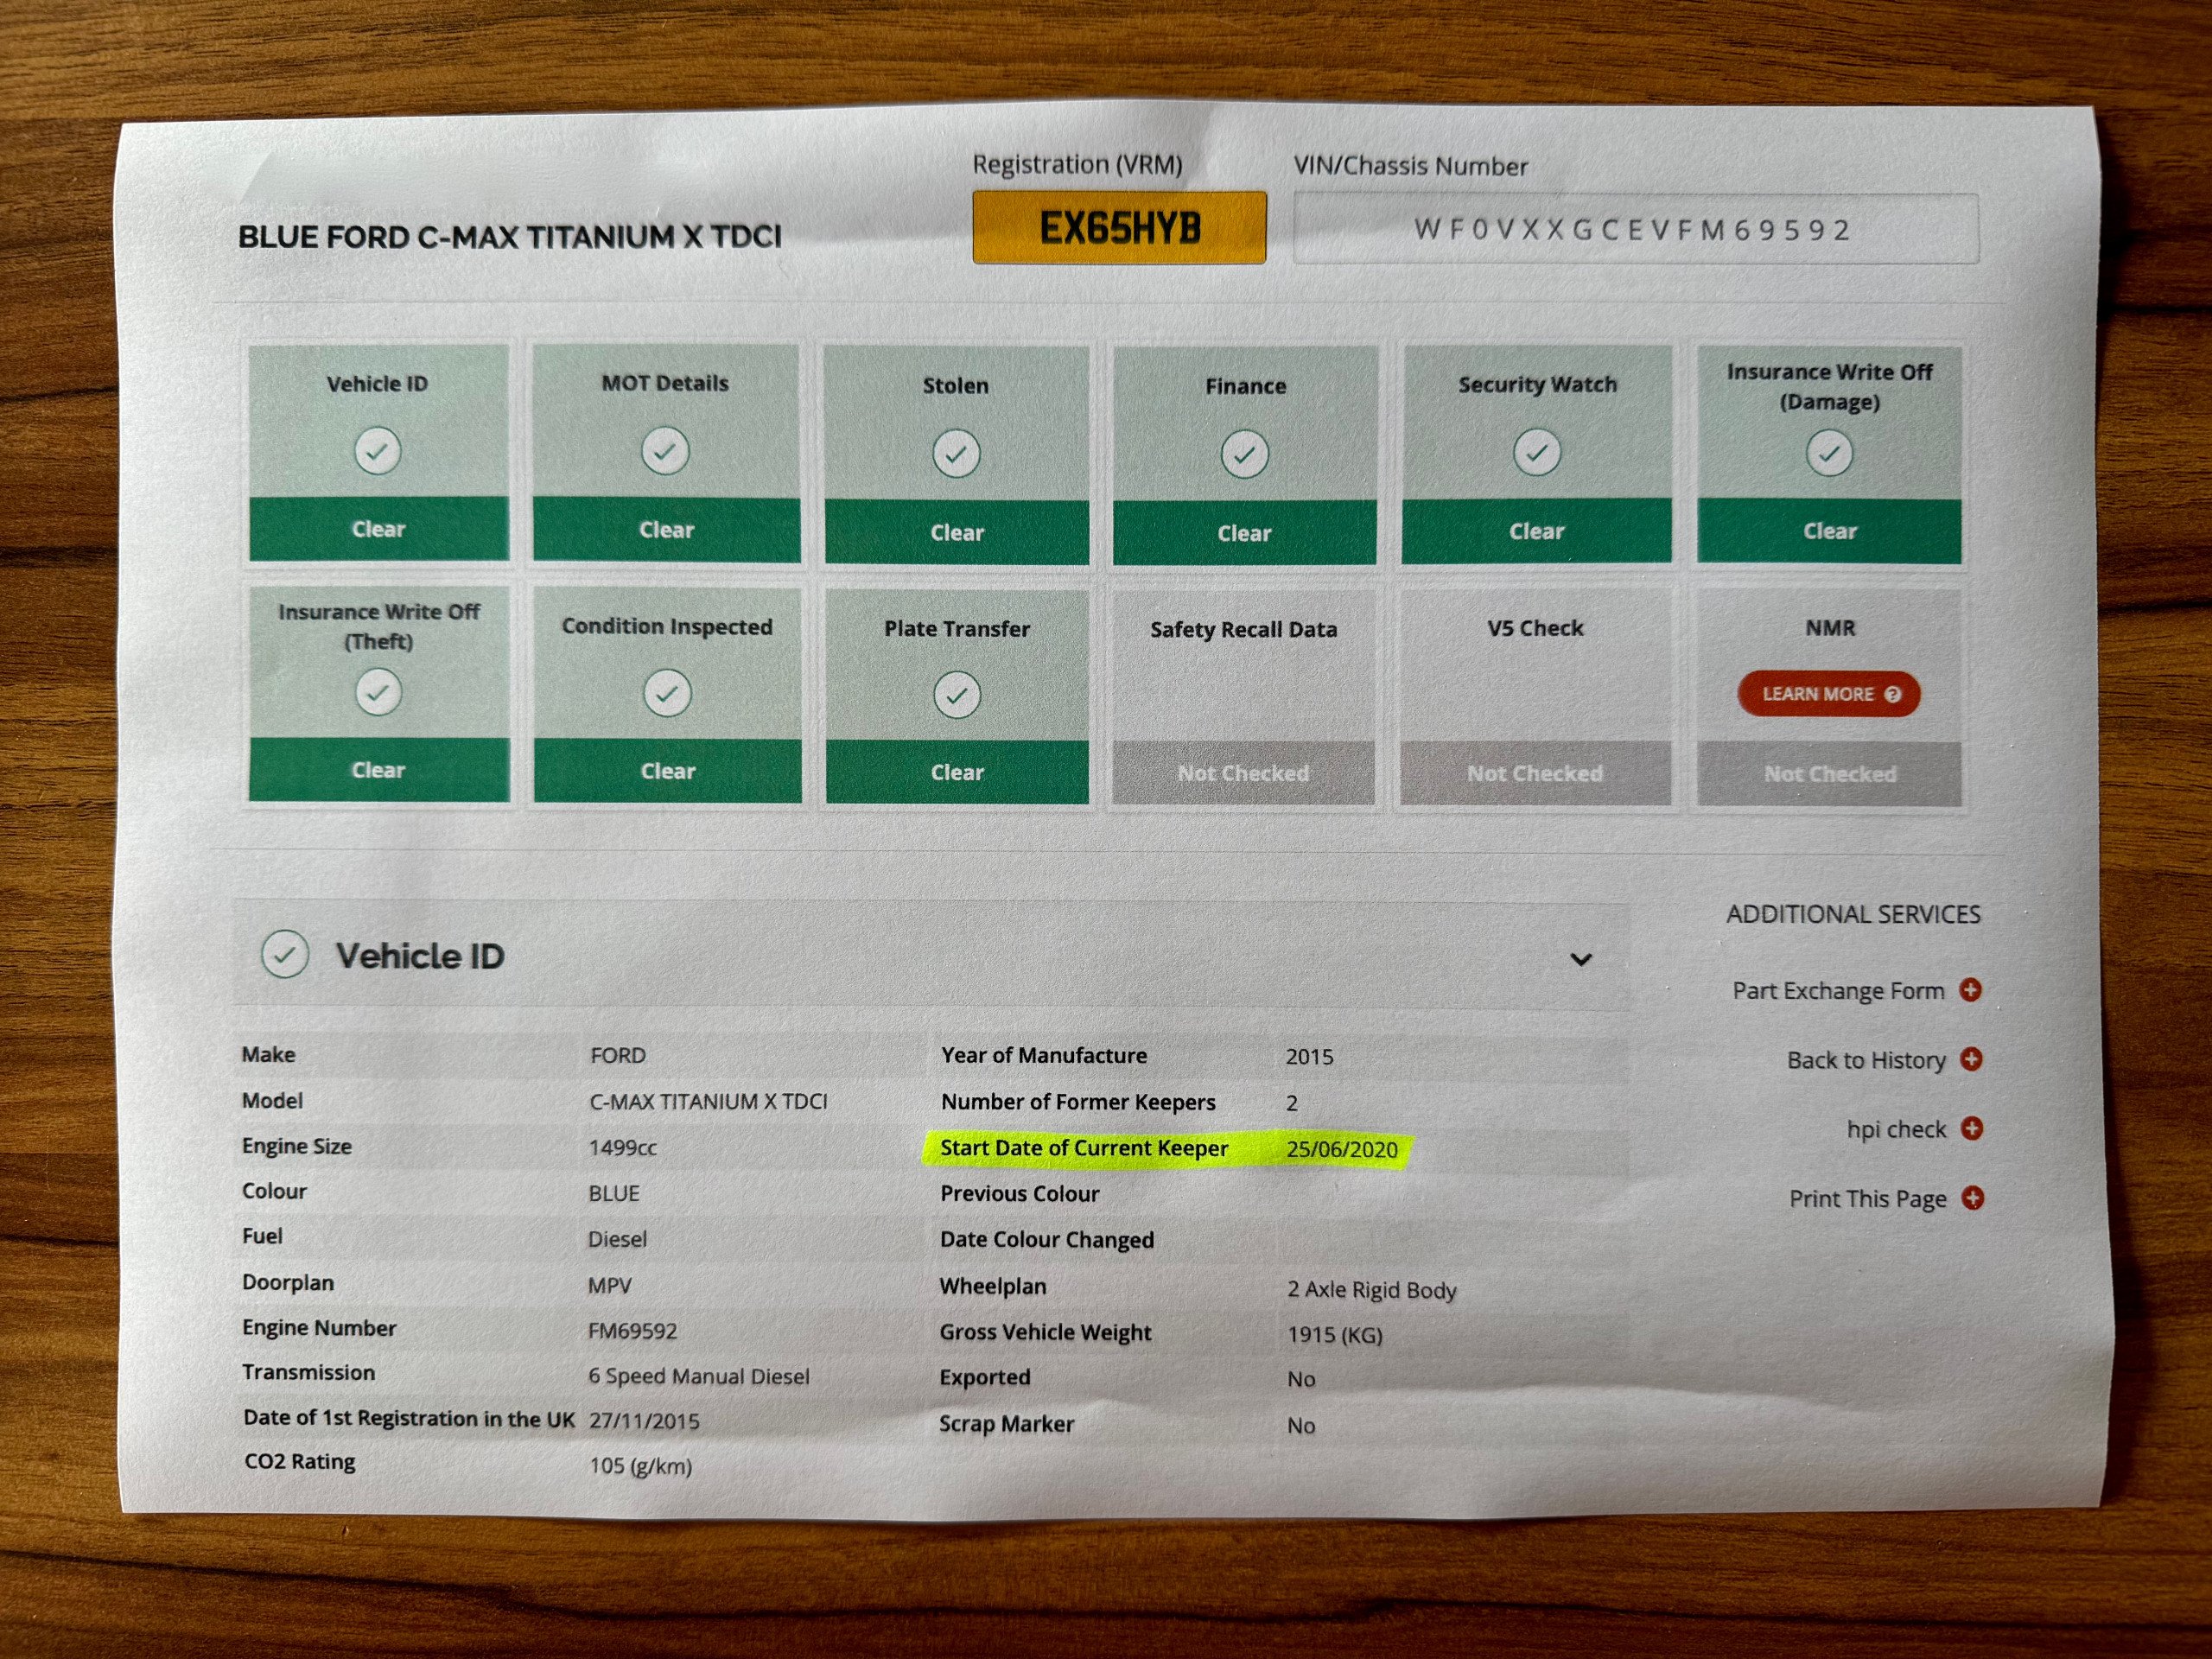The width and height of the screenshot is (2212, 1659).
Task: Click the Vehicle ID section heading text
Action: (420, 956)
